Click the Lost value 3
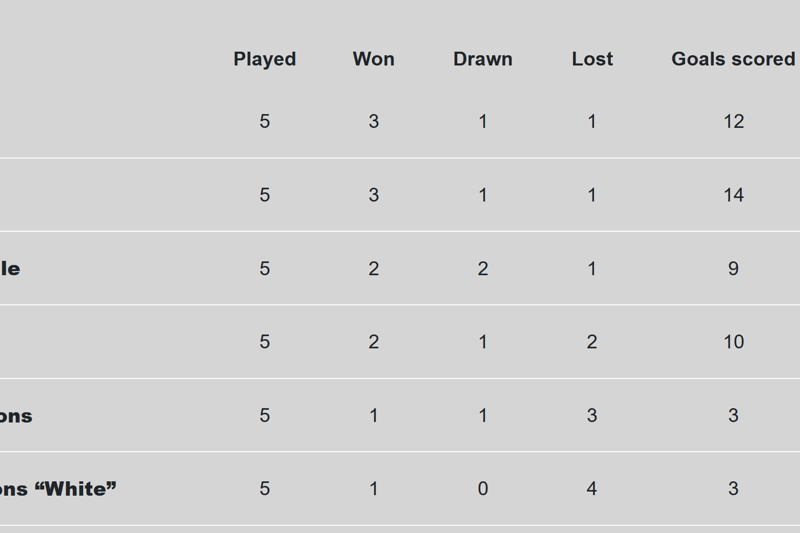This screenshot has height=533, width=800. pyautogui.click(x=592, y=415)
